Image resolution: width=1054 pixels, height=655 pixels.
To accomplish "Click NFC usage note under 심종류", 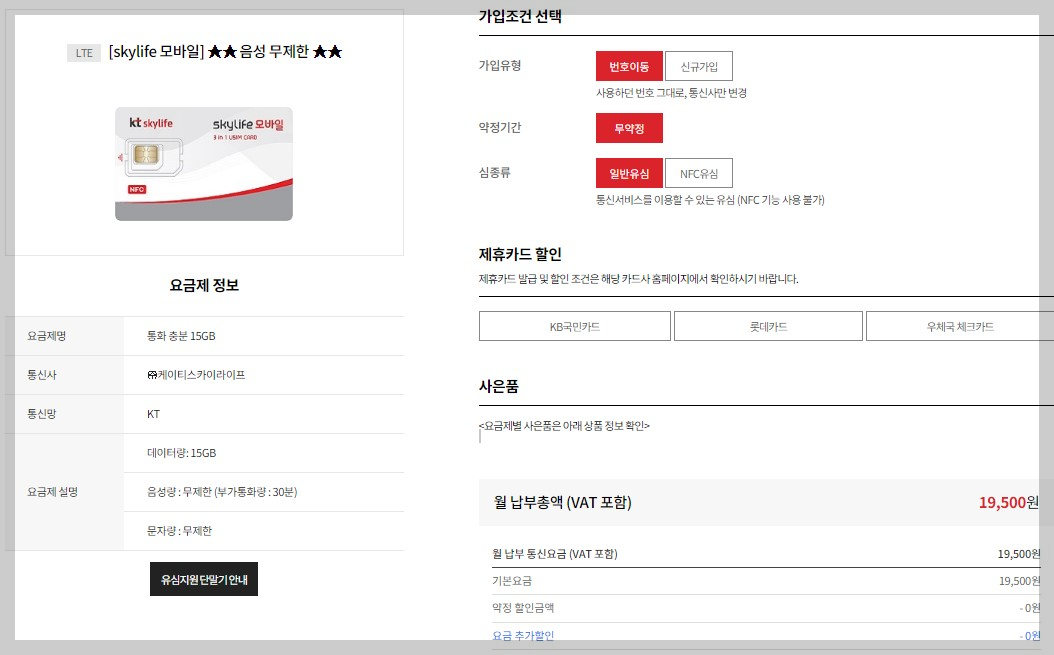I will point(711,200).
